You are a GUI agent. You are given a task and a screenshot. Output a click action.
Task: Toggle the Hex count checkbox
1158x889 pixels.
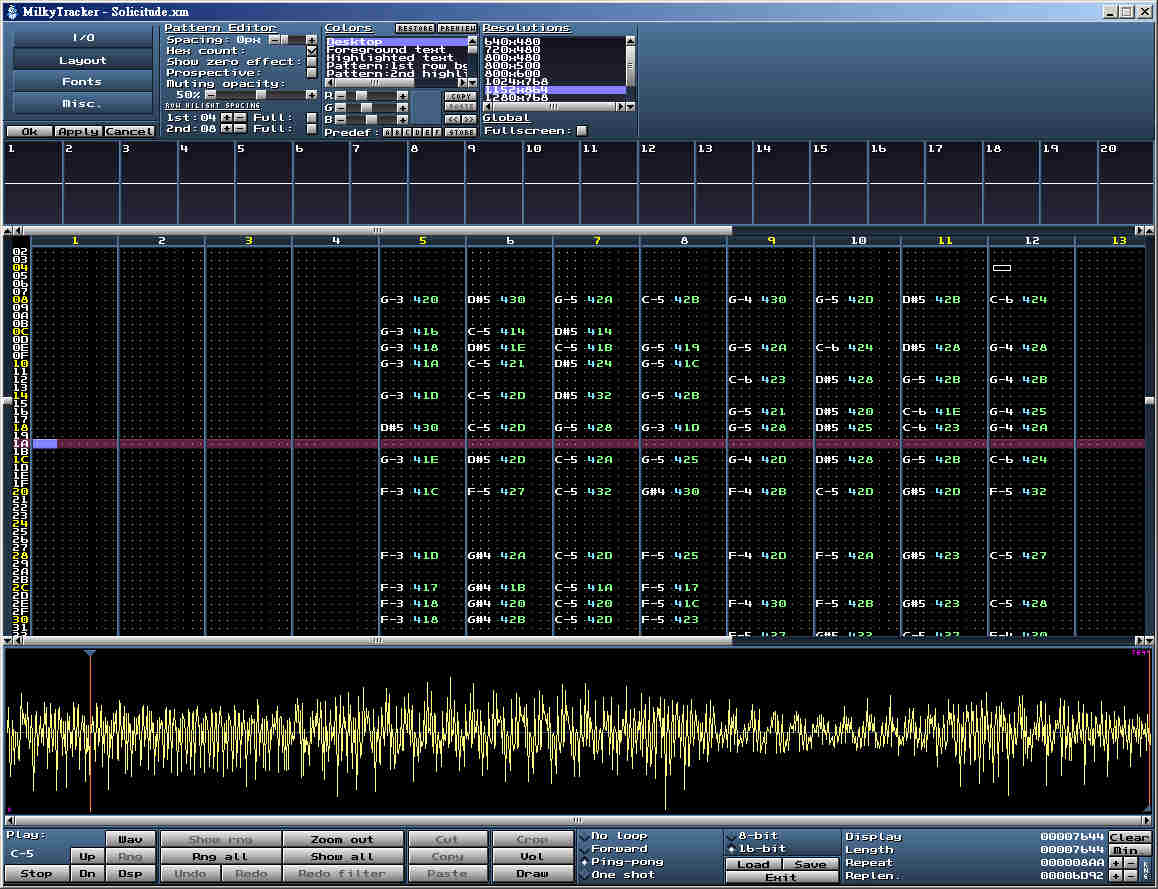click(312, 51)
